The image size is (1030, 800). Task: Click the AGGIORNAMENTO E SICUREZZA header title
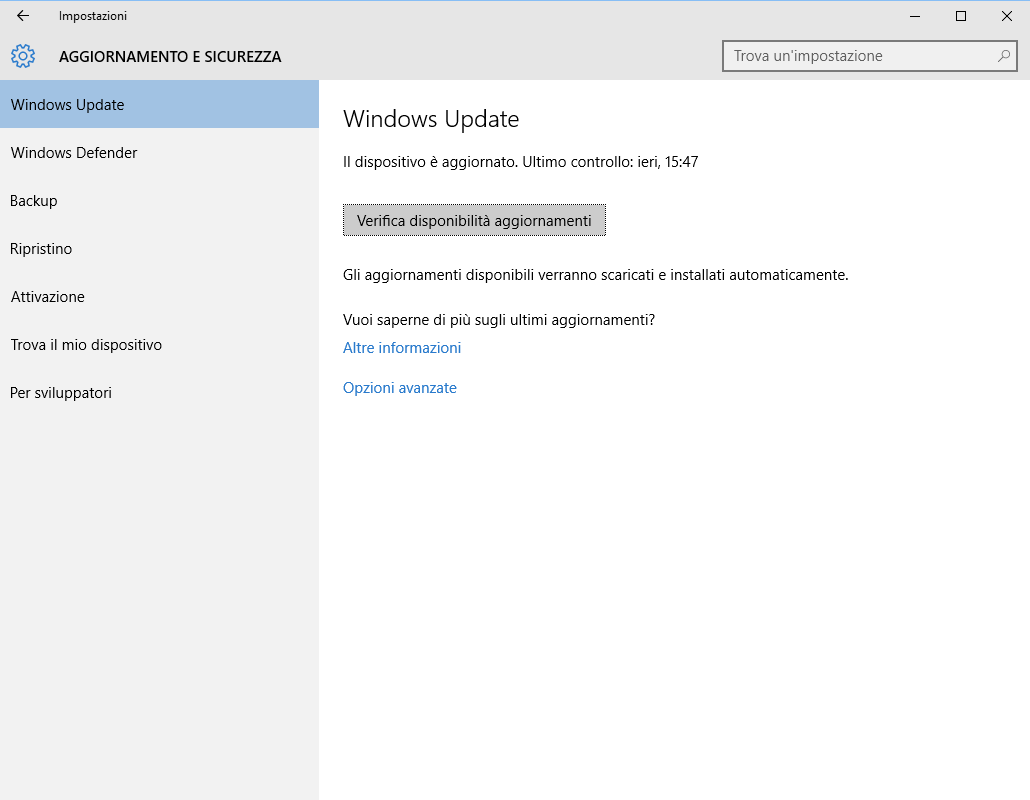[x=170, y=56]
